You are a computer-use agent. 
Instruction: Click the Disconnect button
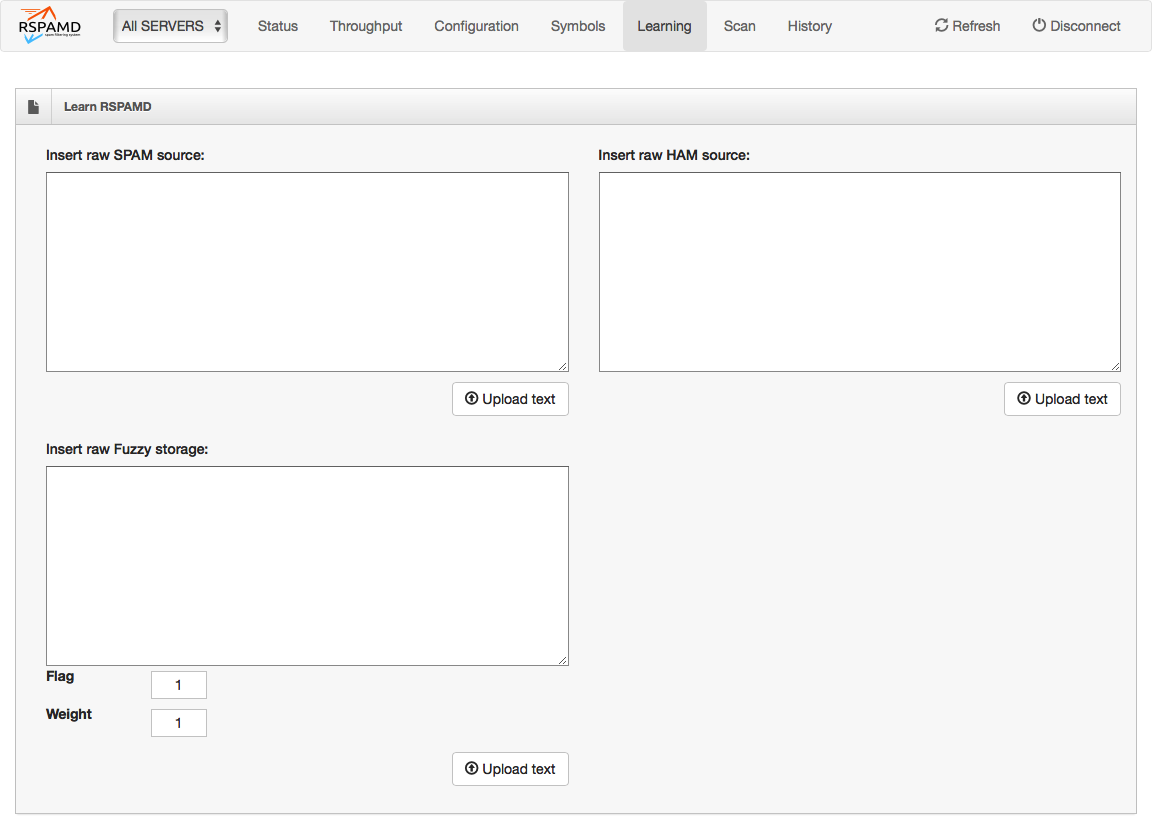point(1076,26)
